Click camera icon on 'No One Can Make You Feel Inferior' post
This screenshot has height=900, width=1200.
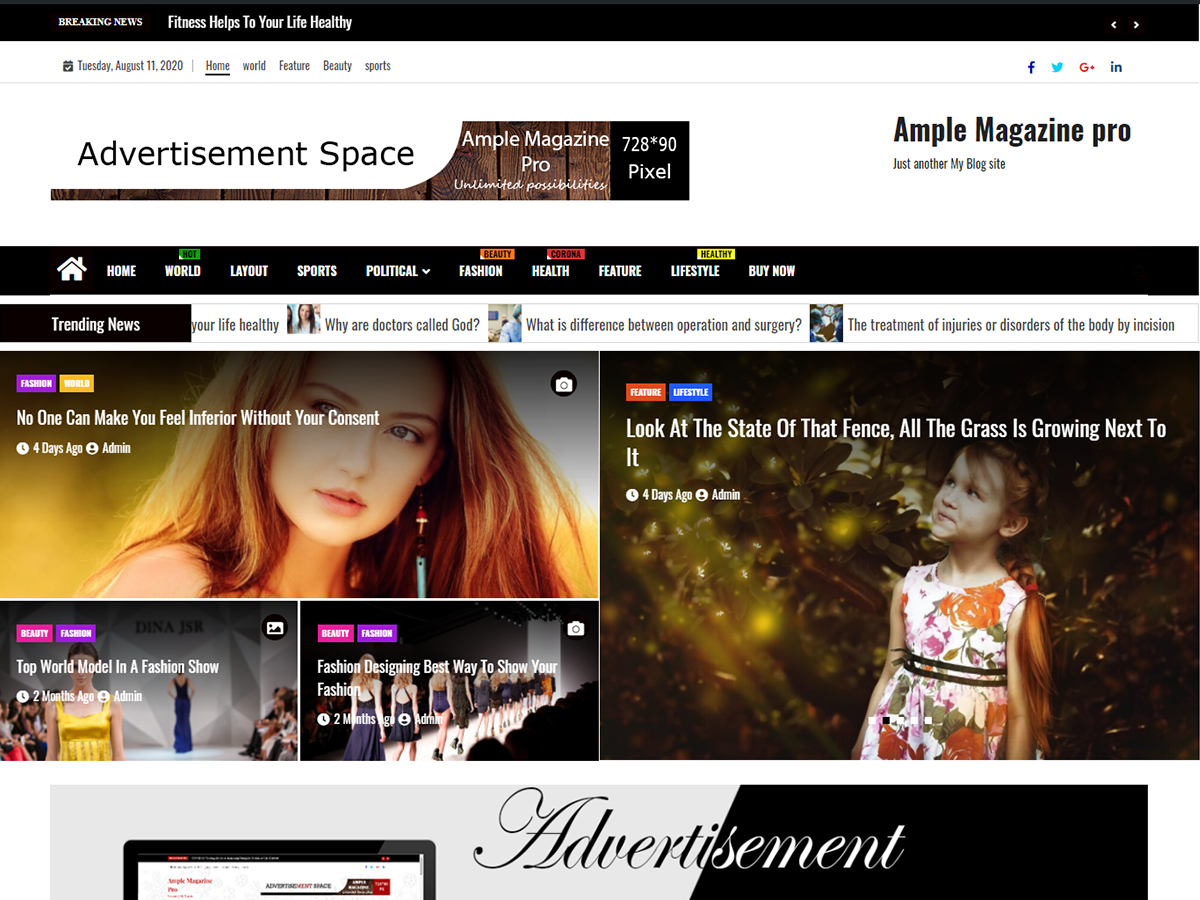[564, 384]
